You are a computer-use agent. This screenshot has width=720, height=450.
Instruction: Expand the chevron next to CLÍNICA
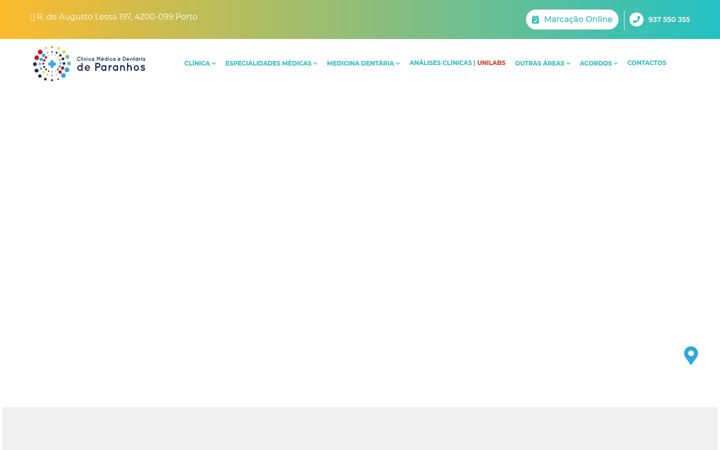click(x=214, y=63)
